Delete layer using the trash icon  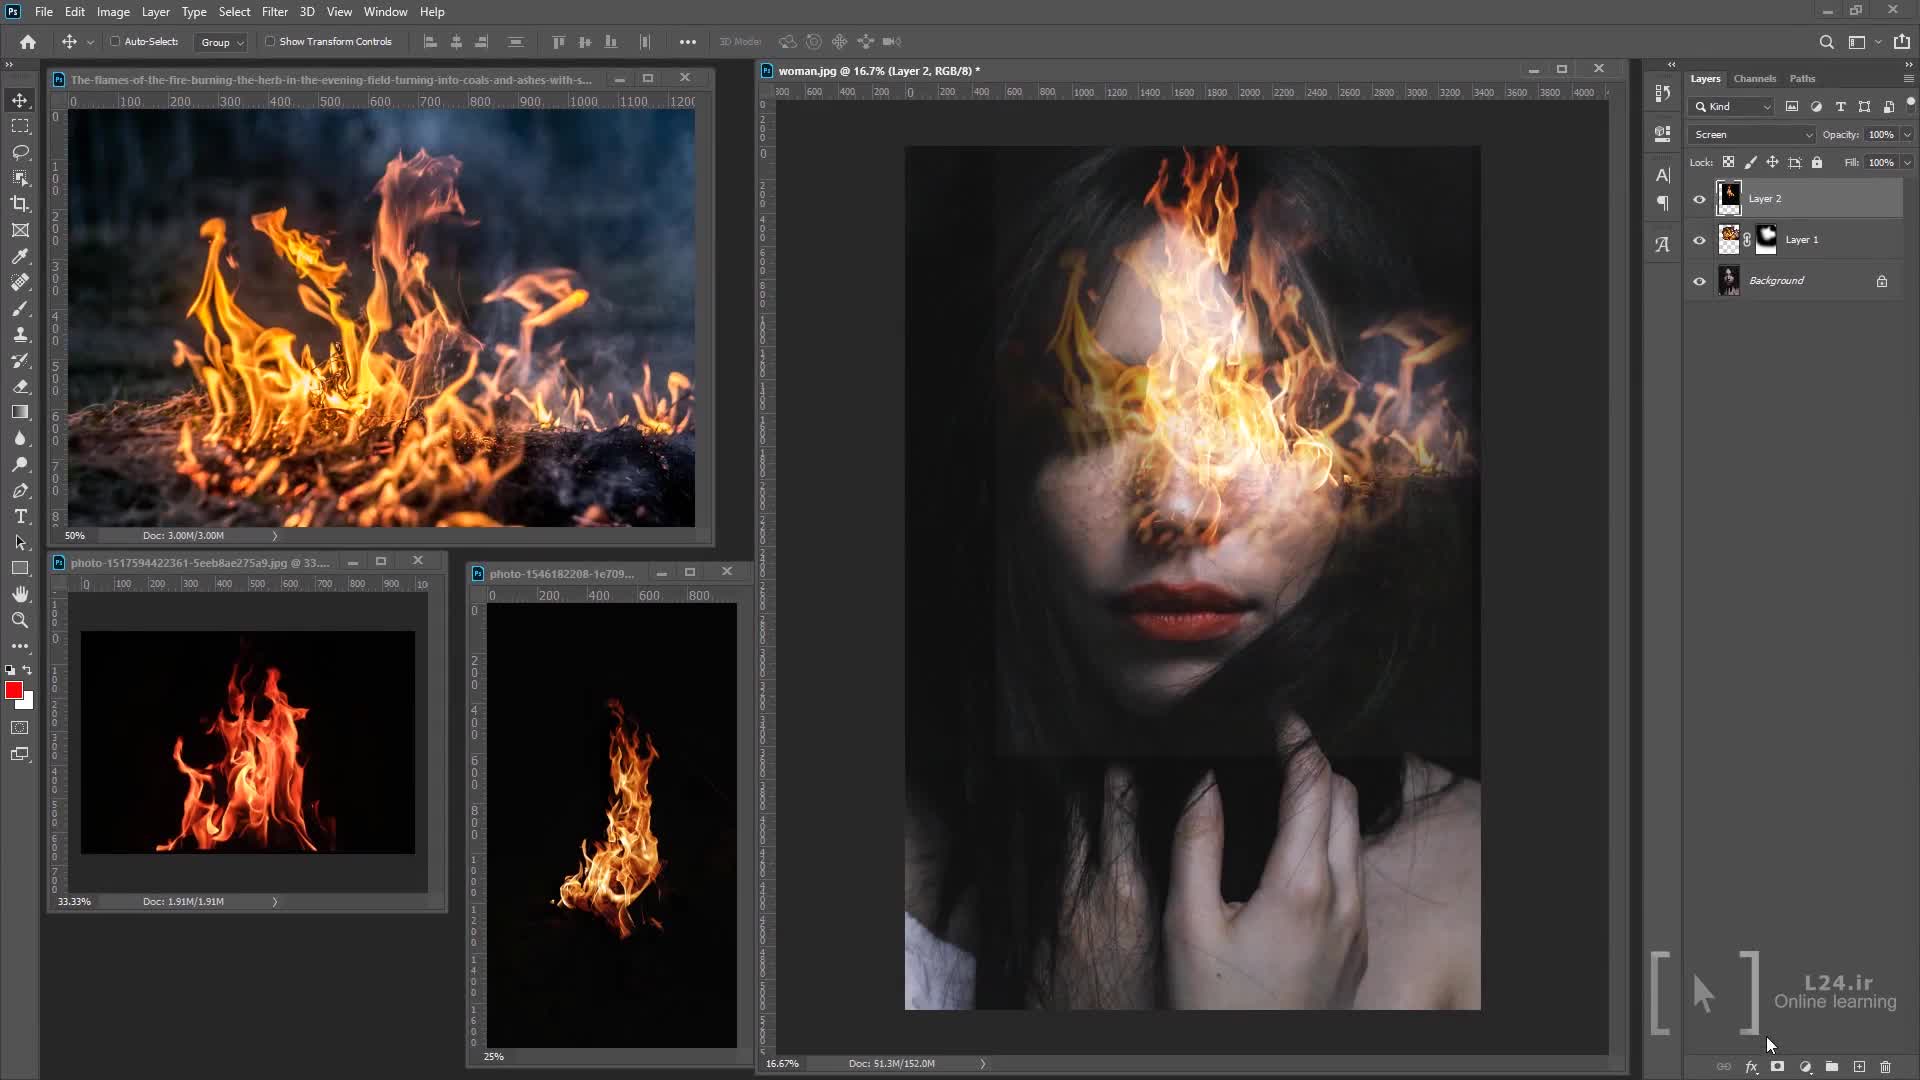(x=1885, y=1067)
